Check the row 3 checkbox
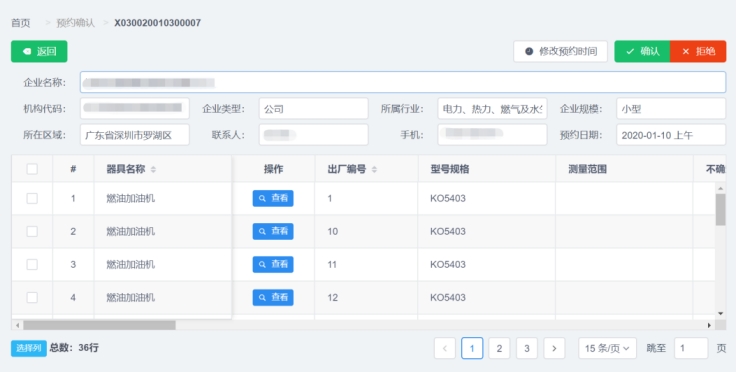The height and width of the screenshot is (372, 737). [32, 264]
